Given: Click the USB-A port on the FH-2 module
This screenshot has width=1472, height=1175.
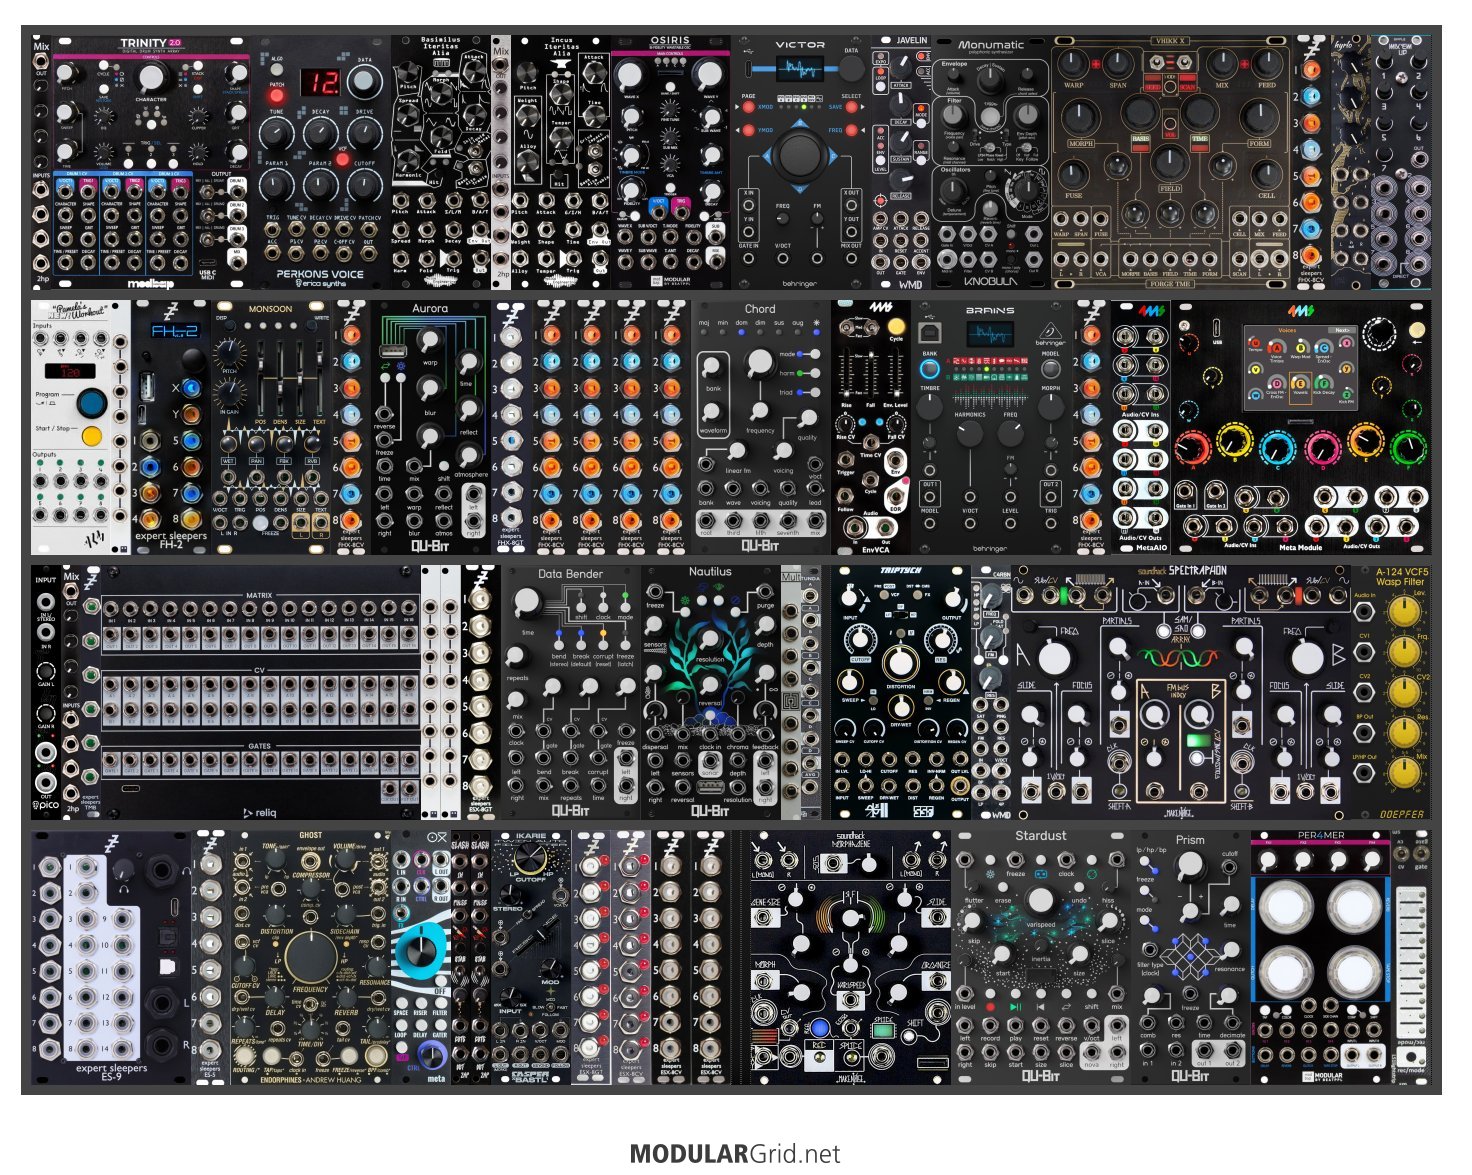Looking at the screenshot, I should tap(149, 385).
